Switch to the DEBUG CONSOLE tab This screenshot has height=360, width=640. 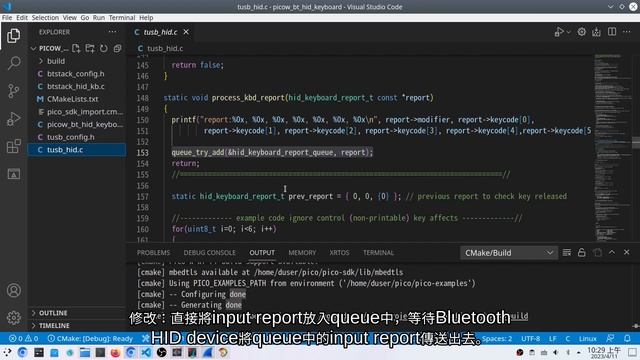tap(209, 253)
